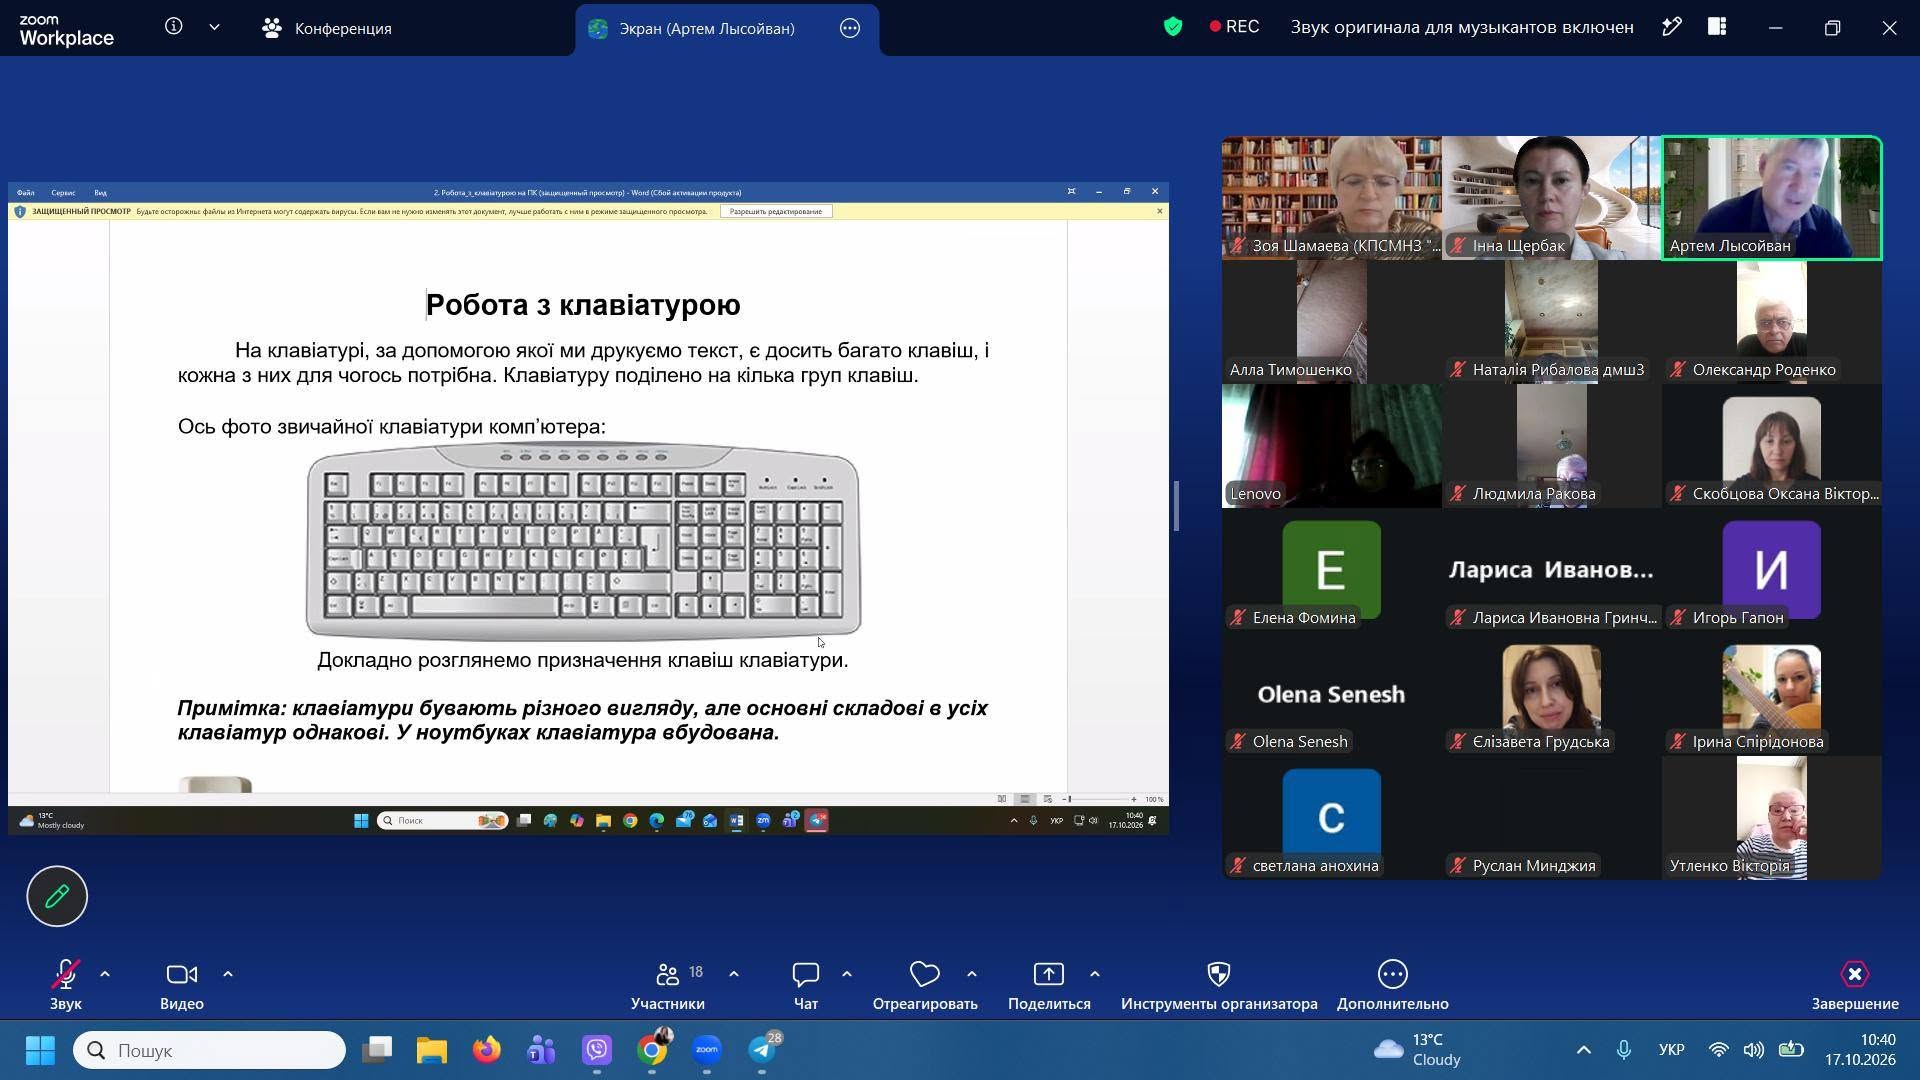
Task: Open the system volume control
Action: (x=1754, y=1050)
